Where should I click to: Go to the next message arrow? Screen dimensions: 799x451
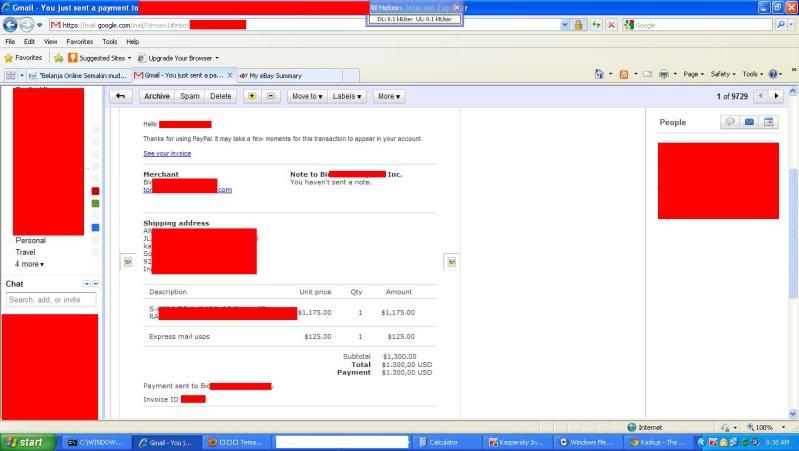coord(777,96)
